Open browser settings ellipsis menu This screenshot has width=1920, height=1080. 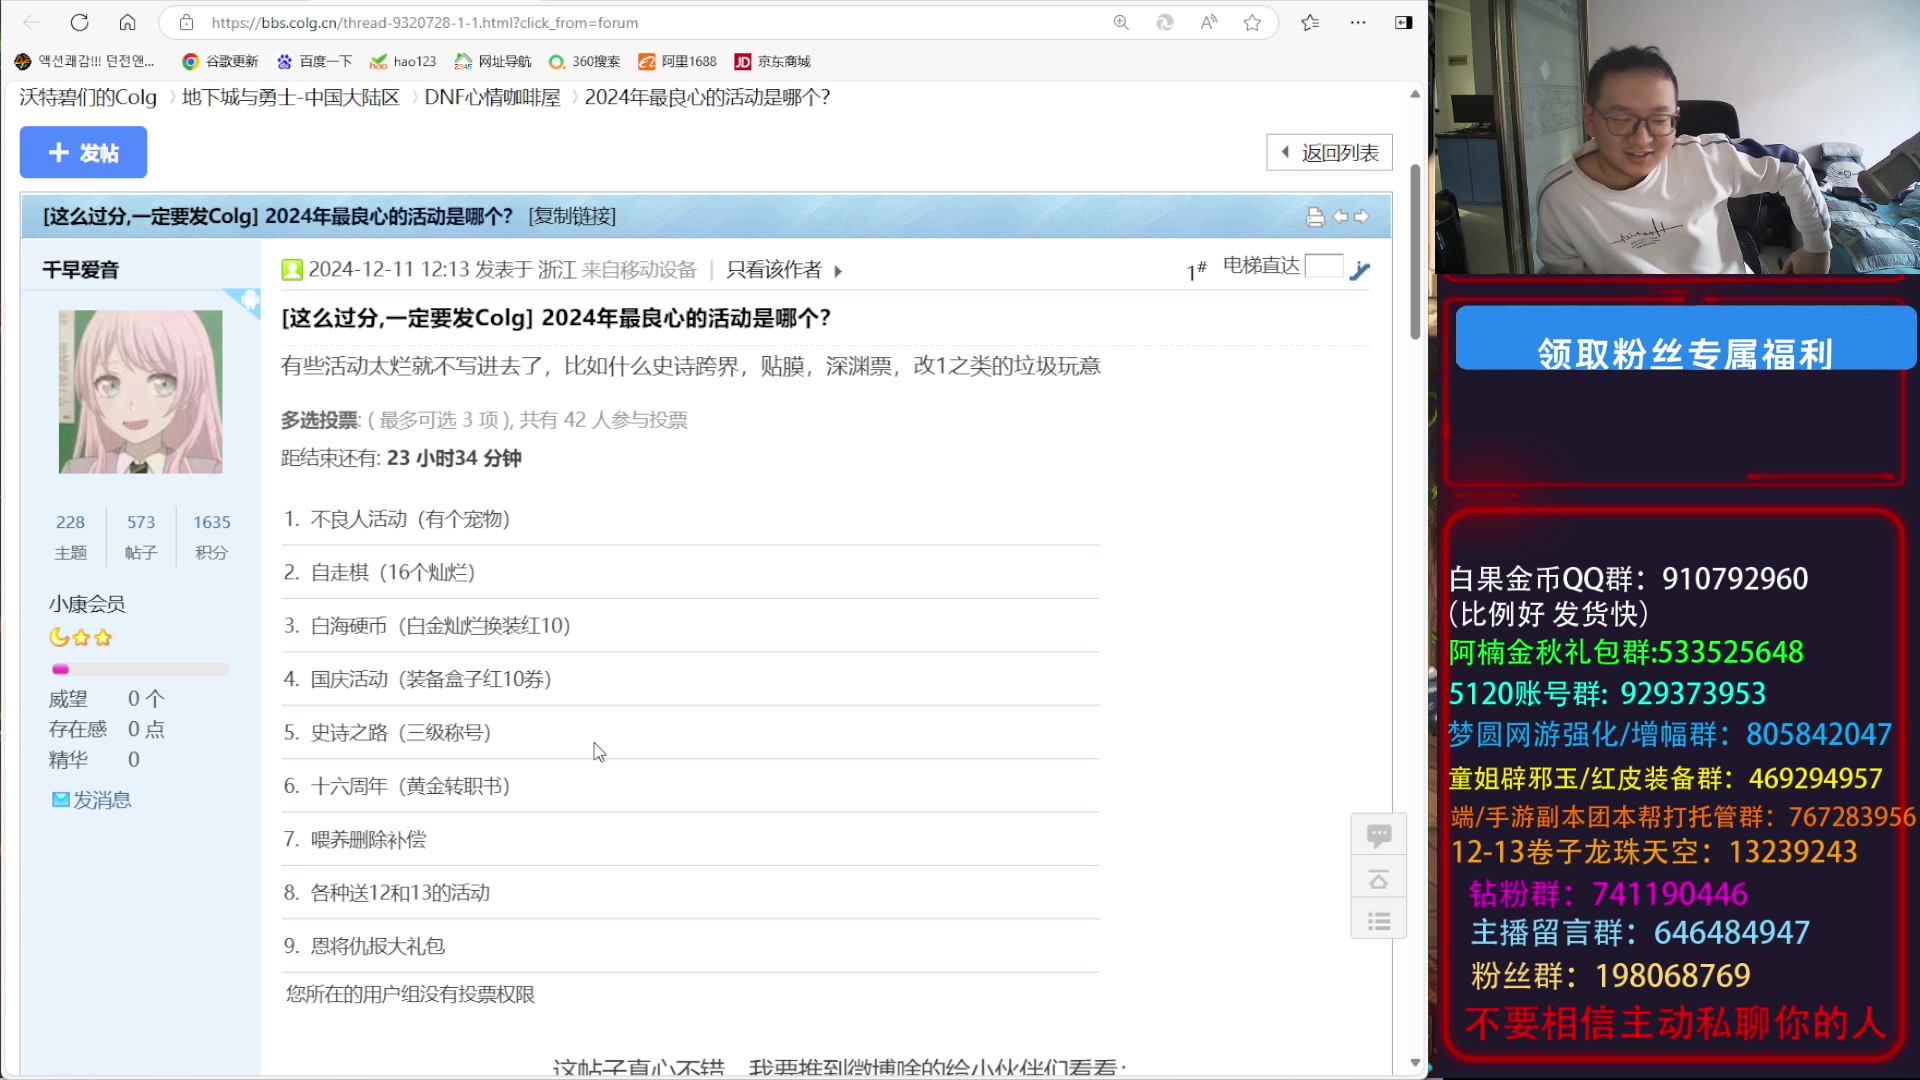1358,22
